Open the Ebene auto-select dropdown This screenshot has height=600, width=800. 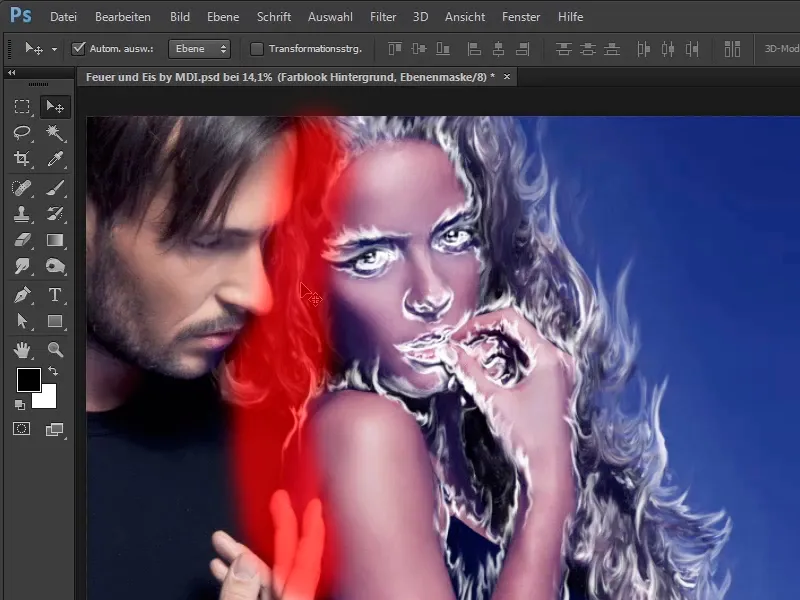199,49
